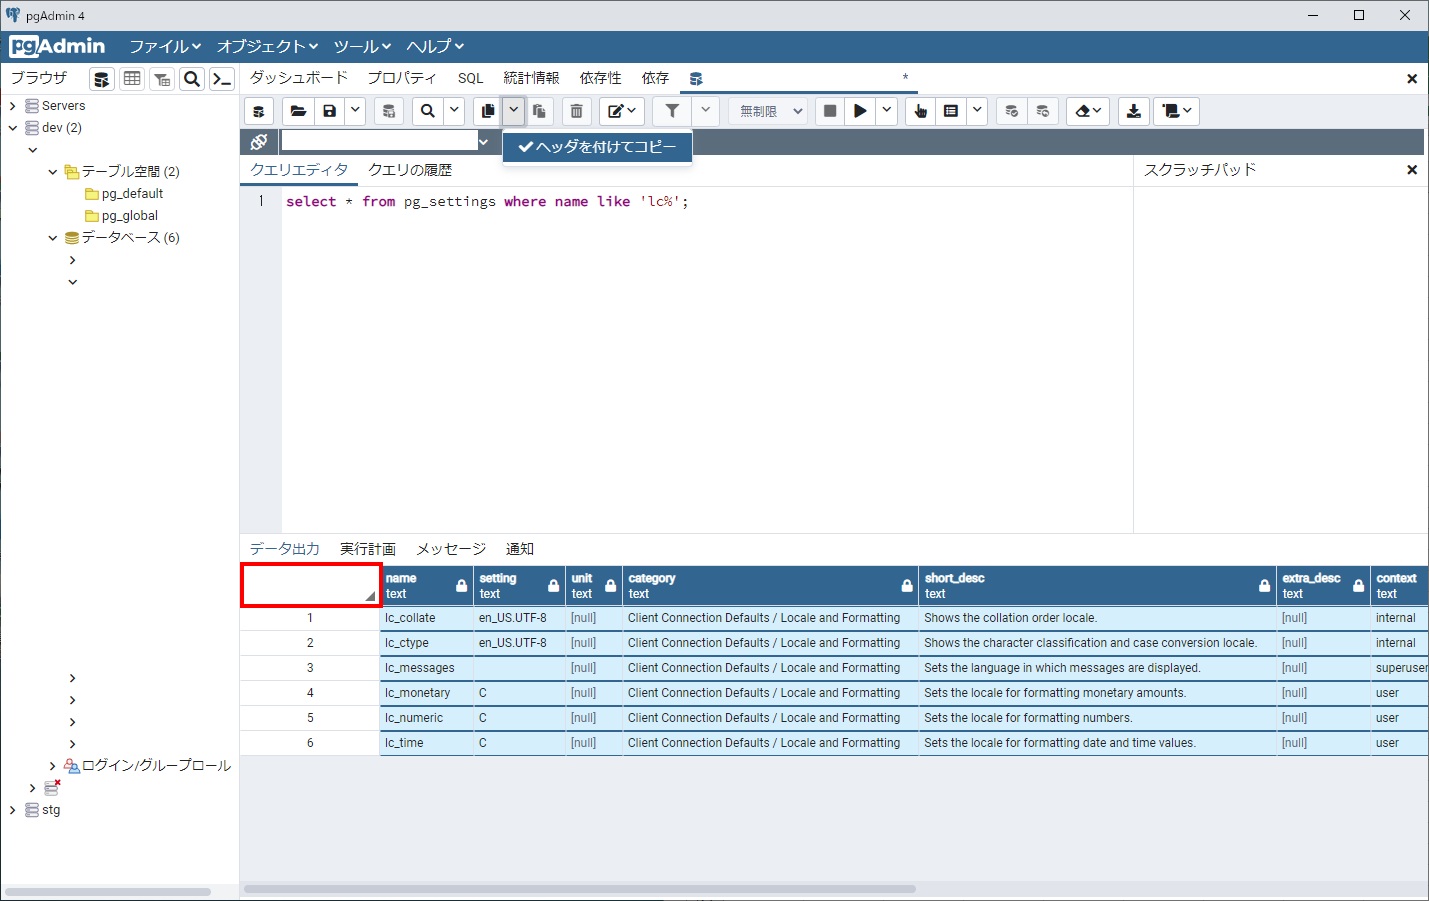This screenshot has width=1429, height=901.
Task: Expand the ログイン/グループロール node
Action: [x=52, y=765]
